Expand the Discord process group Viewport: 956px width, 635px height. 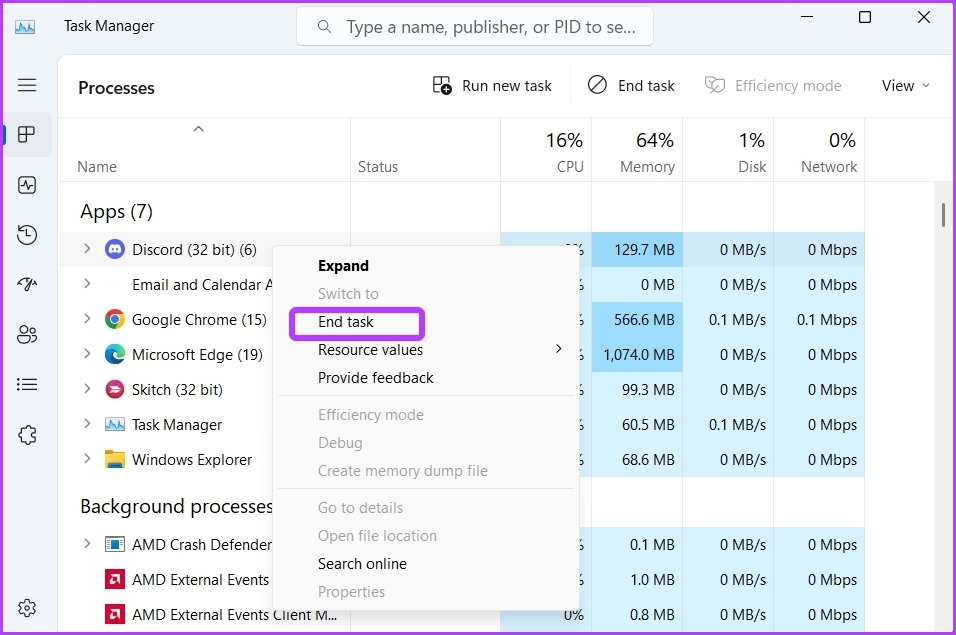tap(87, 249)
